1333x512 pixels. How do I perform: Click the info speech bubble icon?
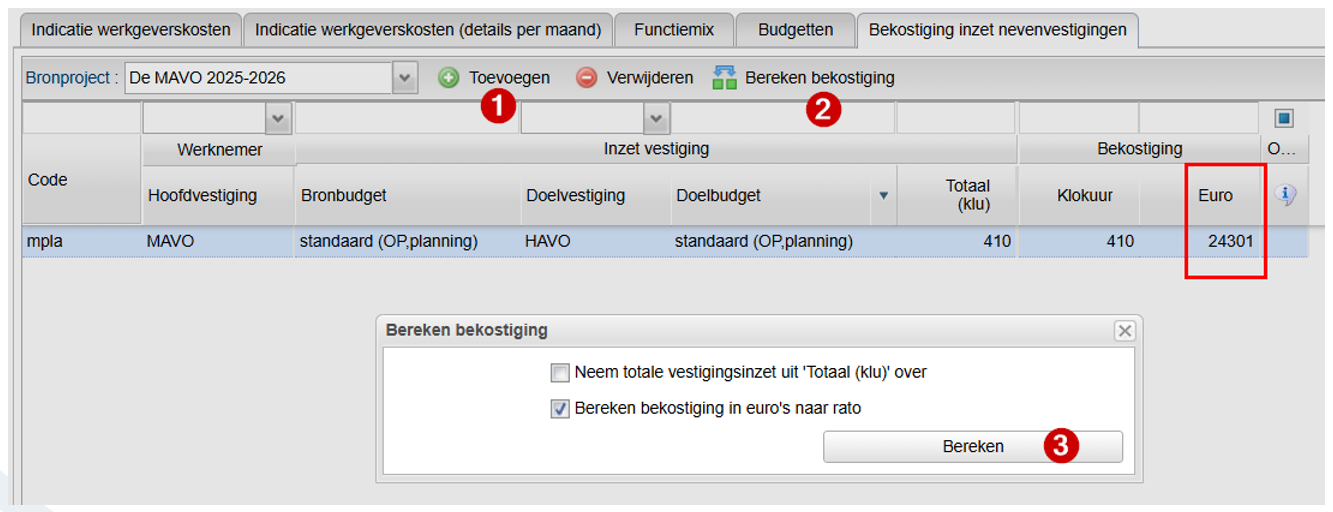tap(1286, 196)
